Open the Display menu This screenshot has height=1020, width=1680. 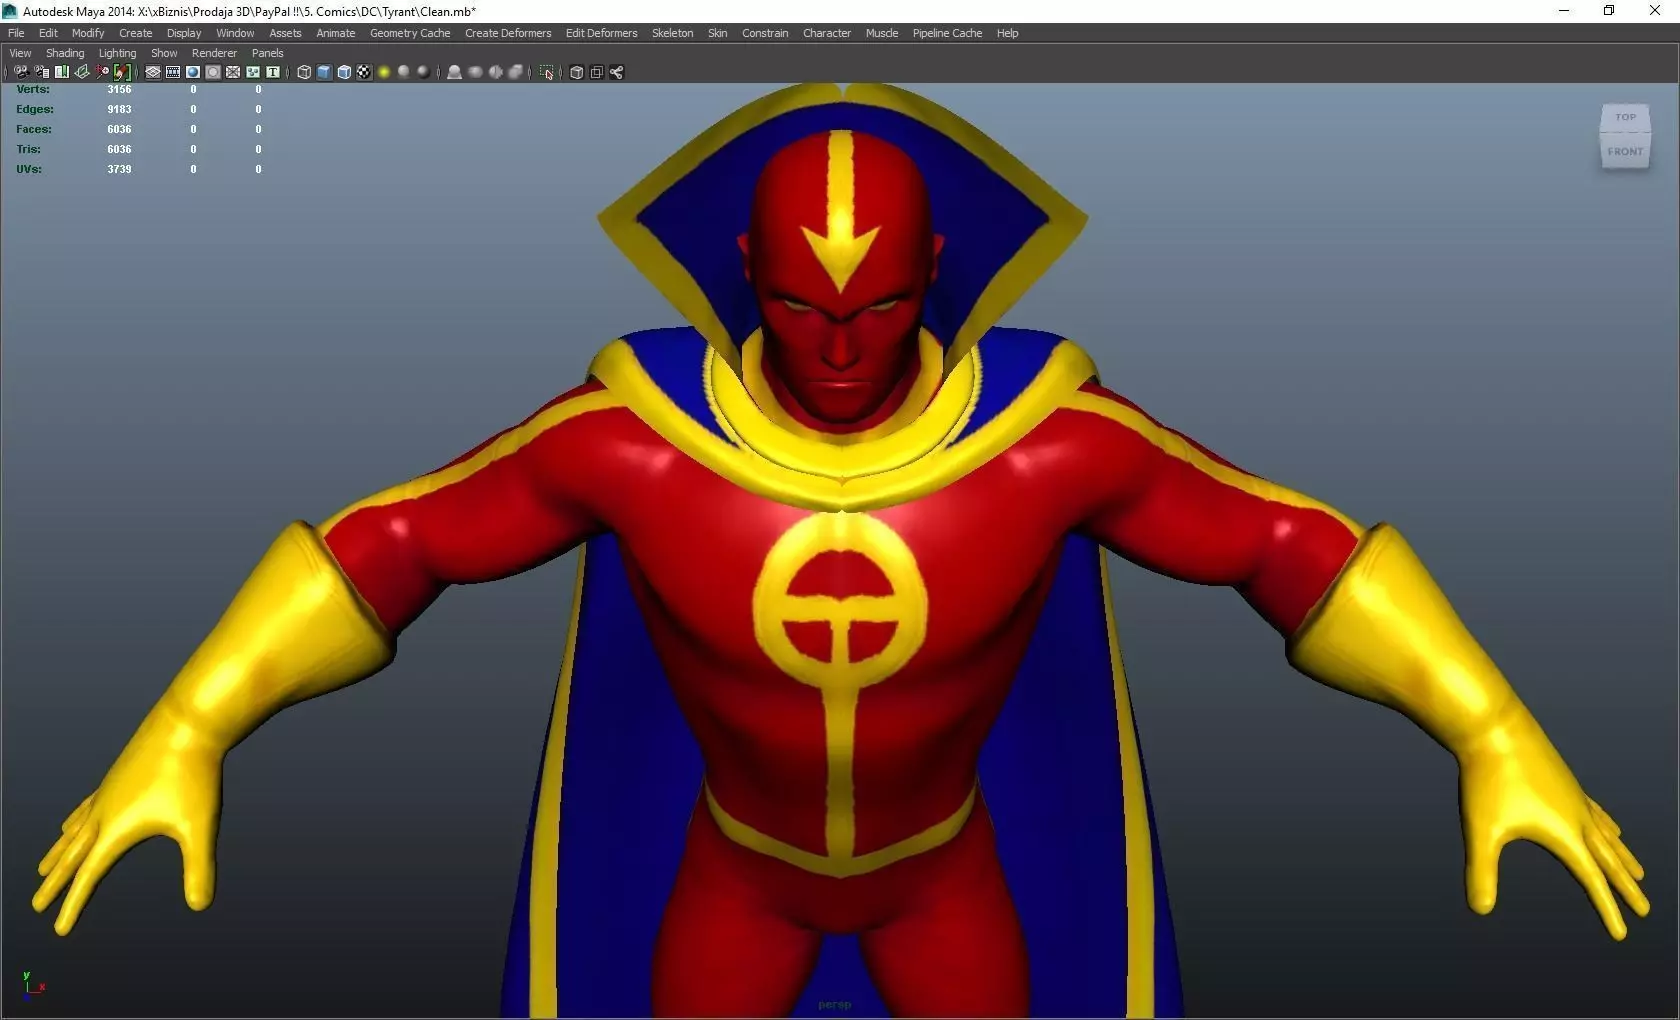point(184,33)
